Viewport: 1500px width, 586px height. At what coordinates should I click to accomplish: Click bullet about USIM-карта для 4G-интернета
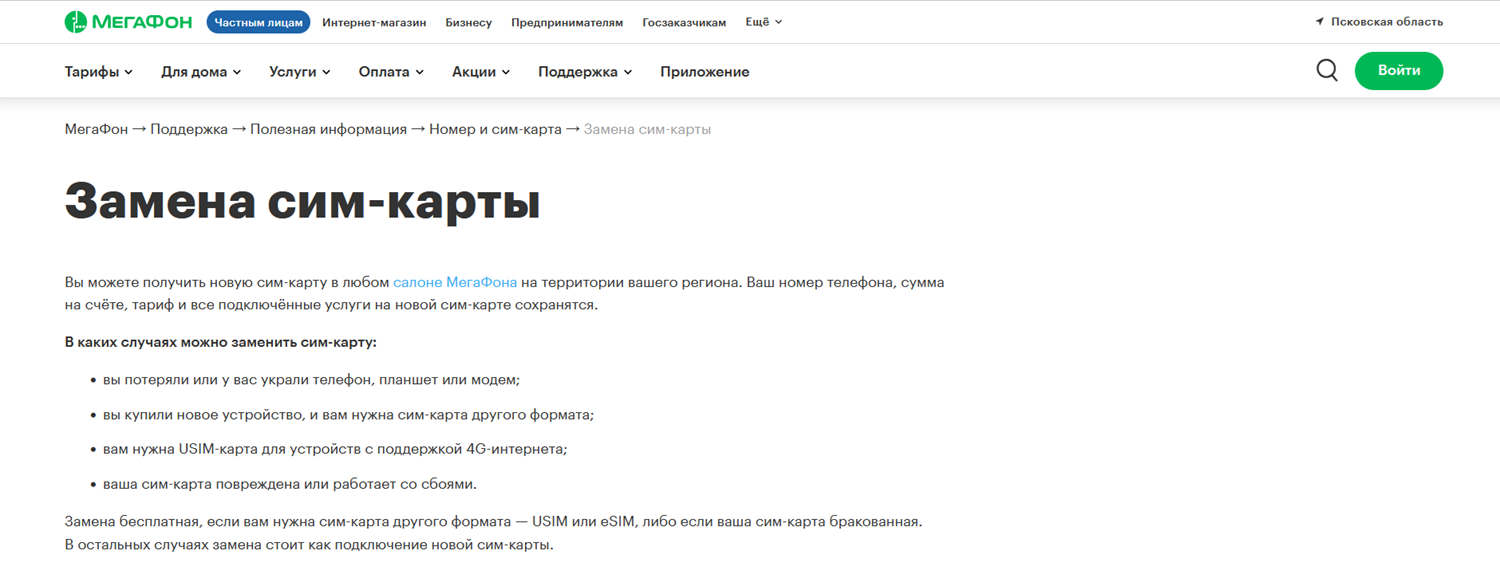[x=335, y=450]
